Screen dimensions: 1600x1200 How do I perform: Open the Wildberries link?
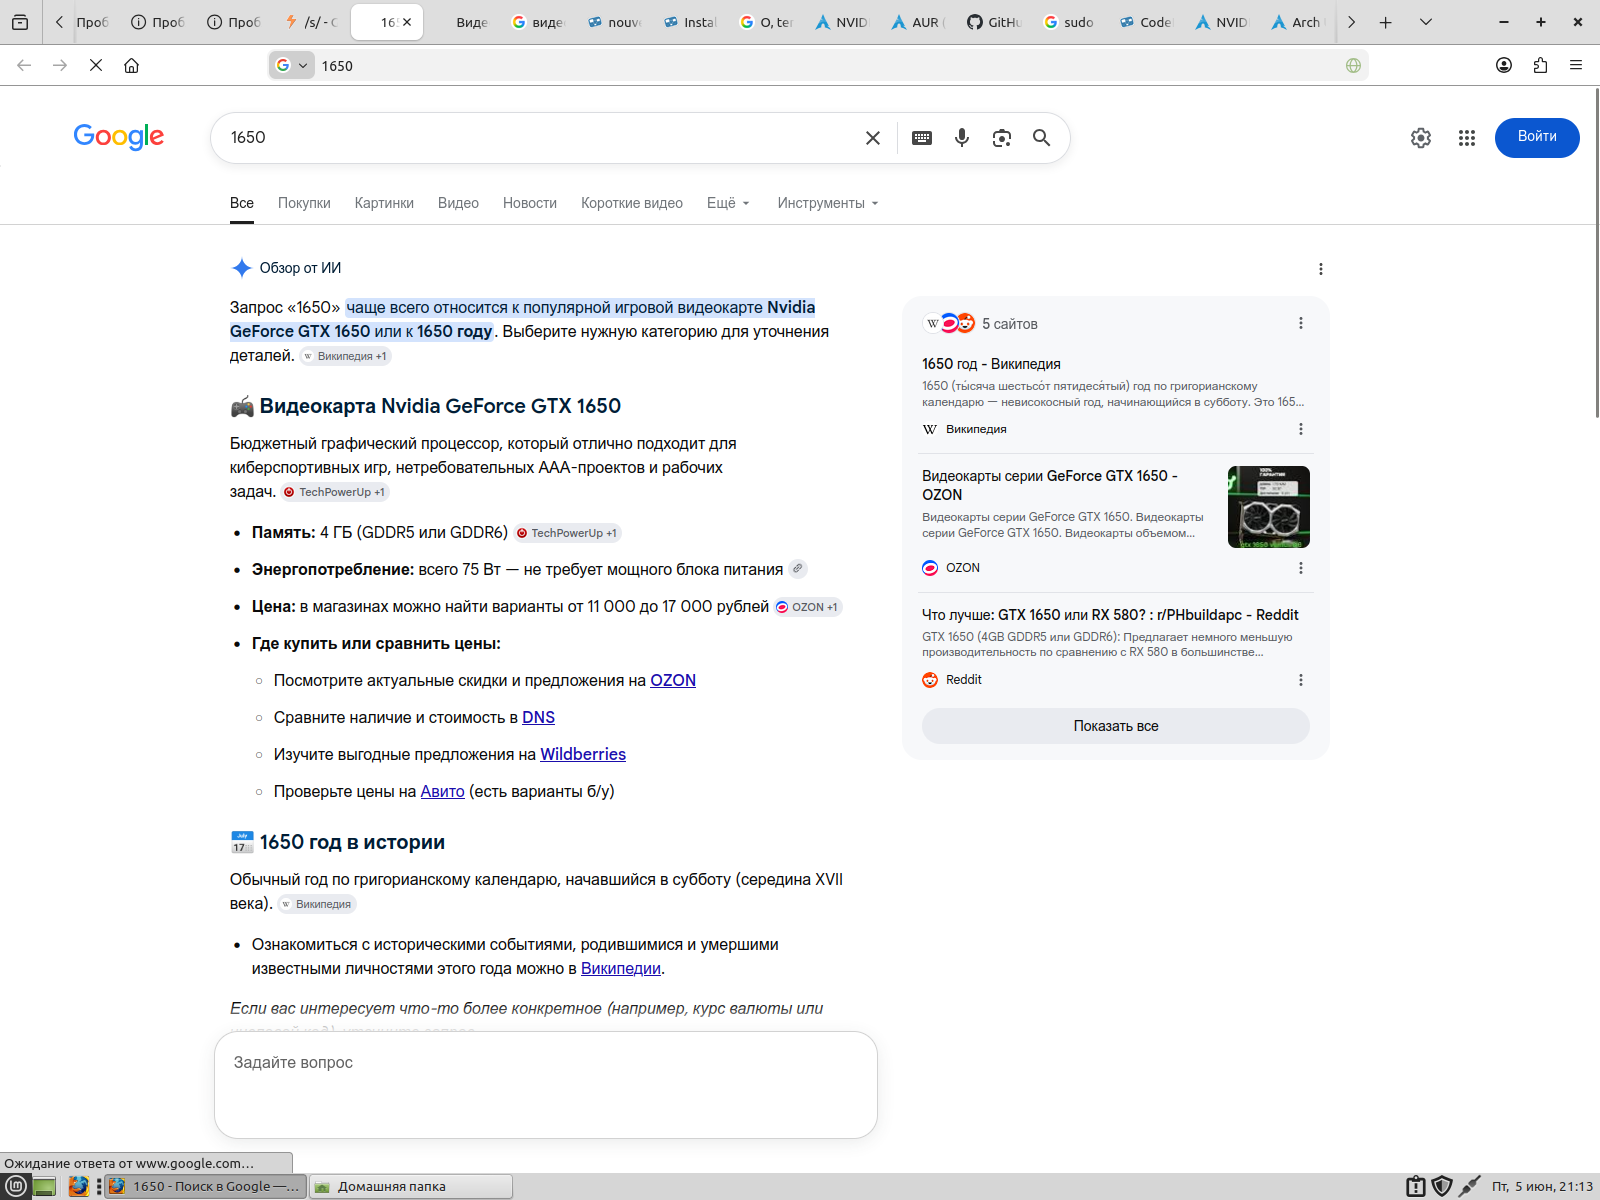pyautogui.click(x=583, y=754)
